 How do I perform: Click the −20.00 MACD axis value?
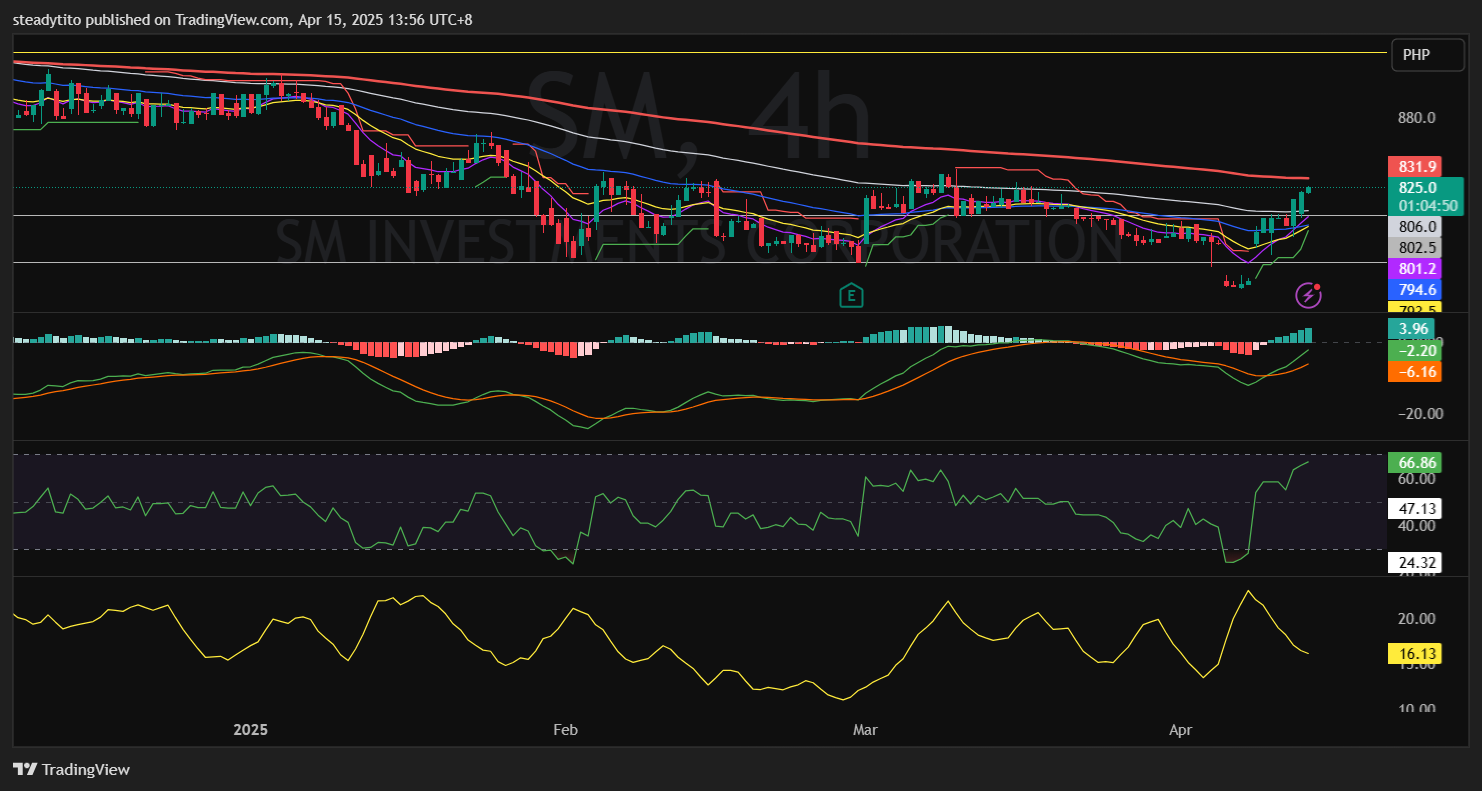coord(1421,414)
